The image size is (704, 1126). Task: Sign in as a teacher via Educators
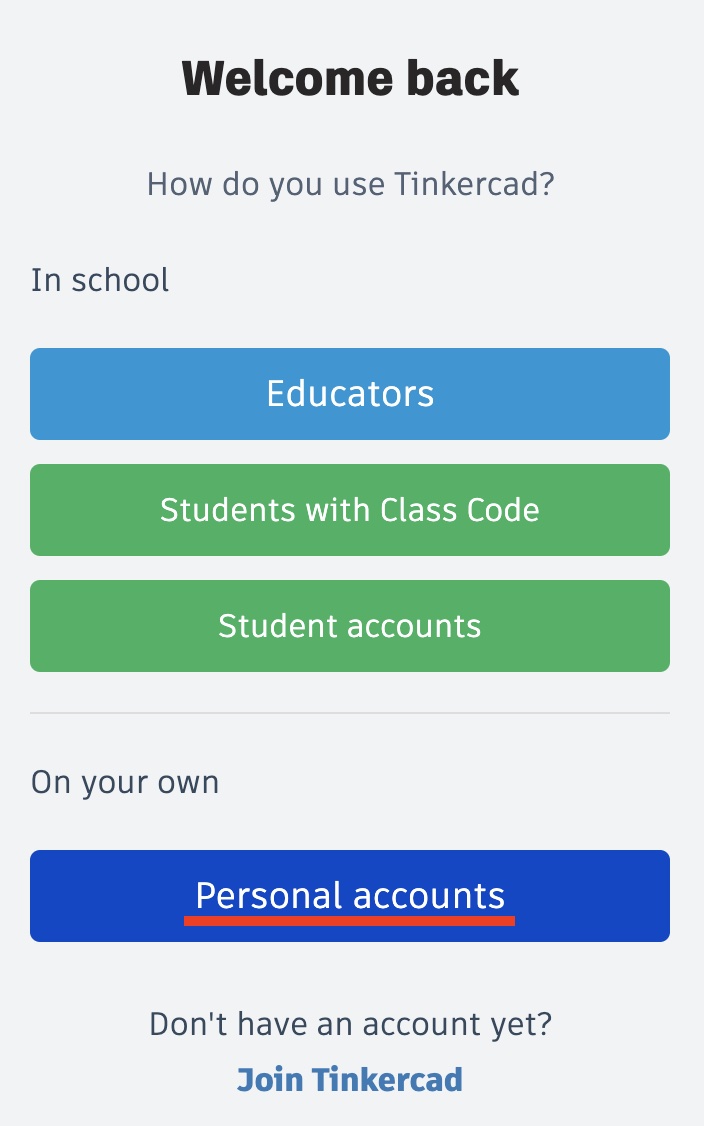(350, 394)
